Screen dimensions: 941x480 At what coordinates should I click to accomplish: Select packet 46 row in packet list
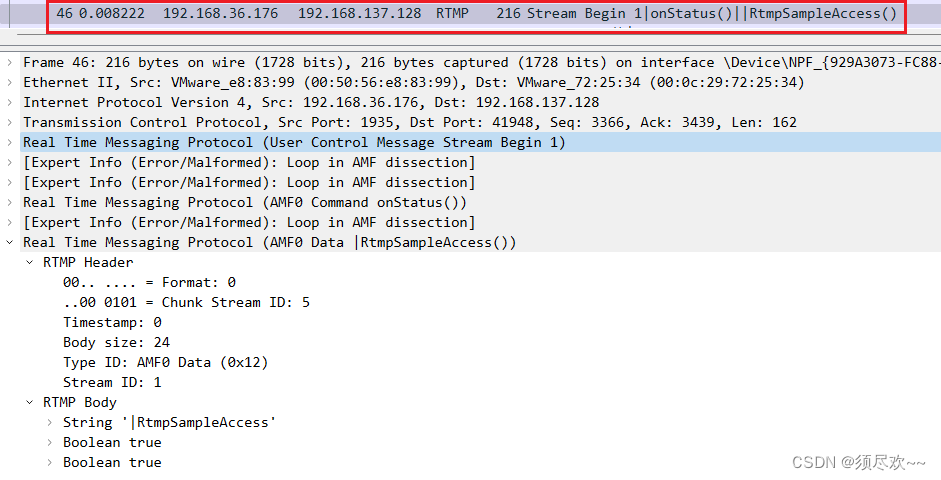pos(476,13)
